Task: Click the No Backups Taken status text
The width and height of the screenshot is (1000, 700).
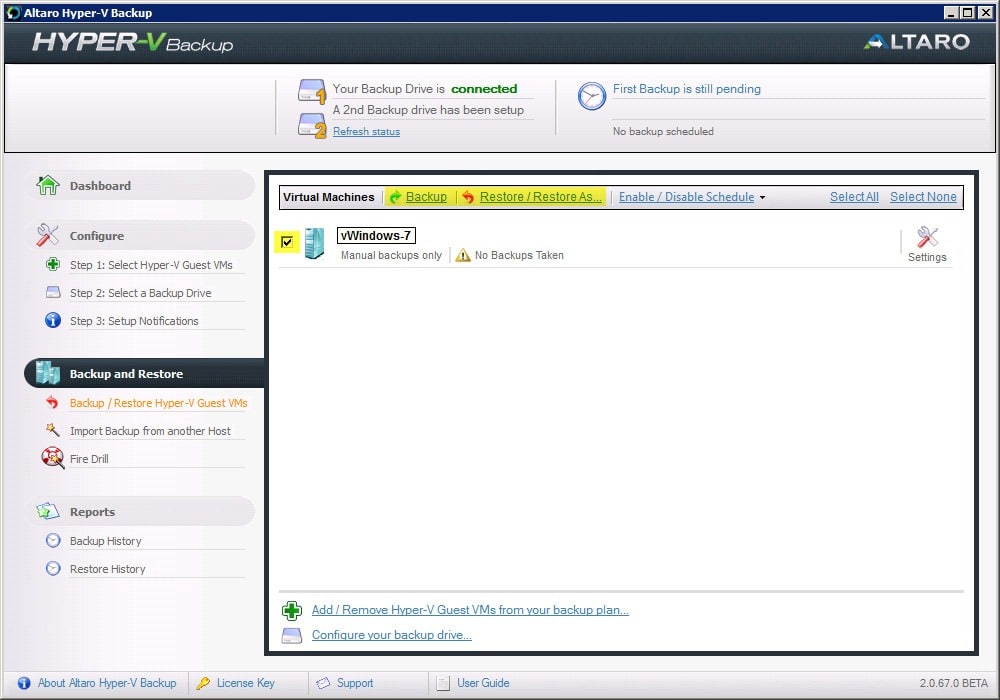Action: pyautogui.click(x=519, y=255)
